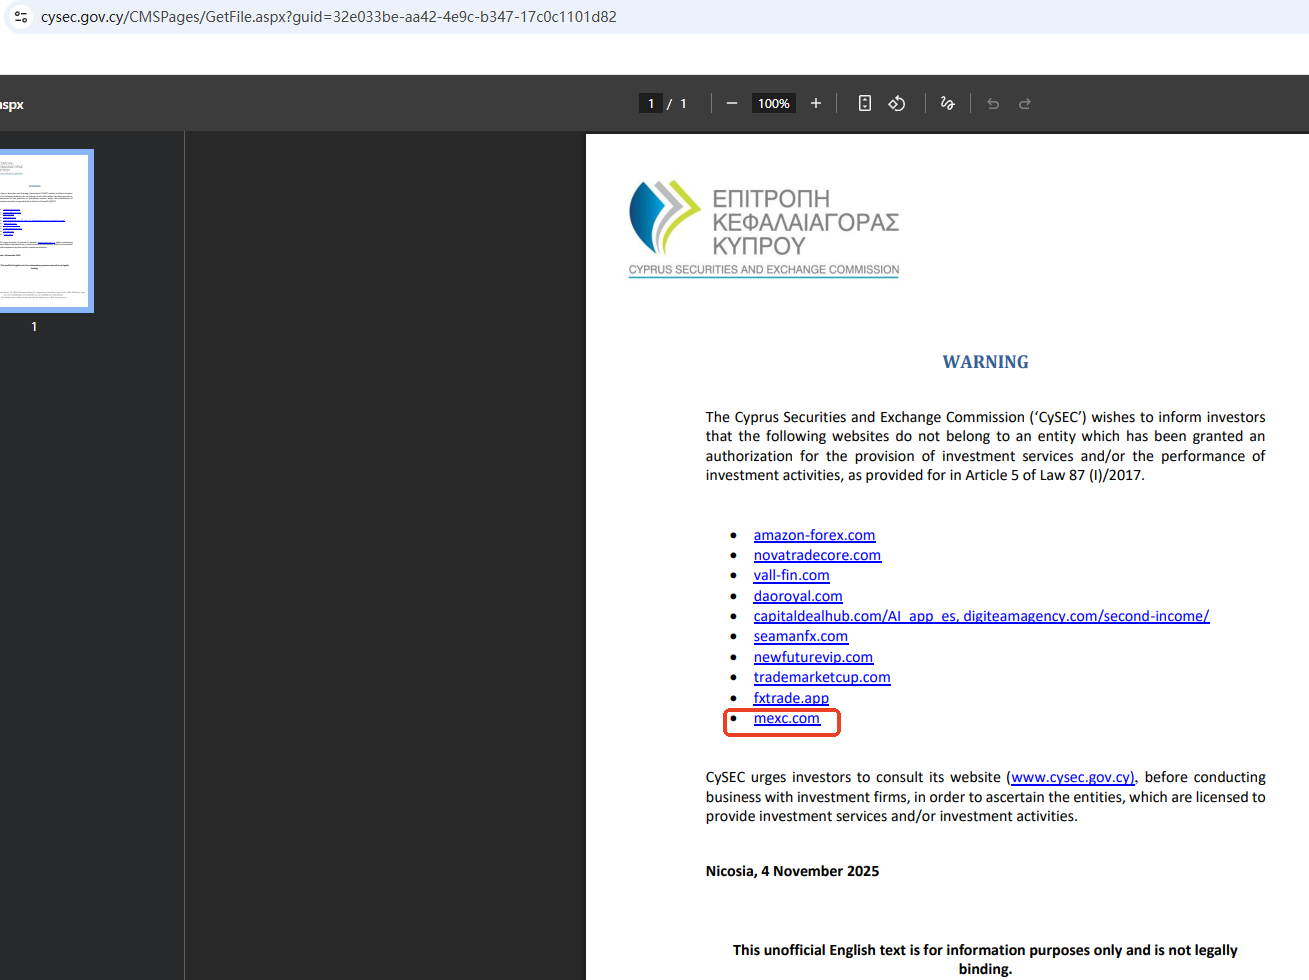Follow the fxtrade.app link
This screenshot has height=980, width=1309.
791,698
